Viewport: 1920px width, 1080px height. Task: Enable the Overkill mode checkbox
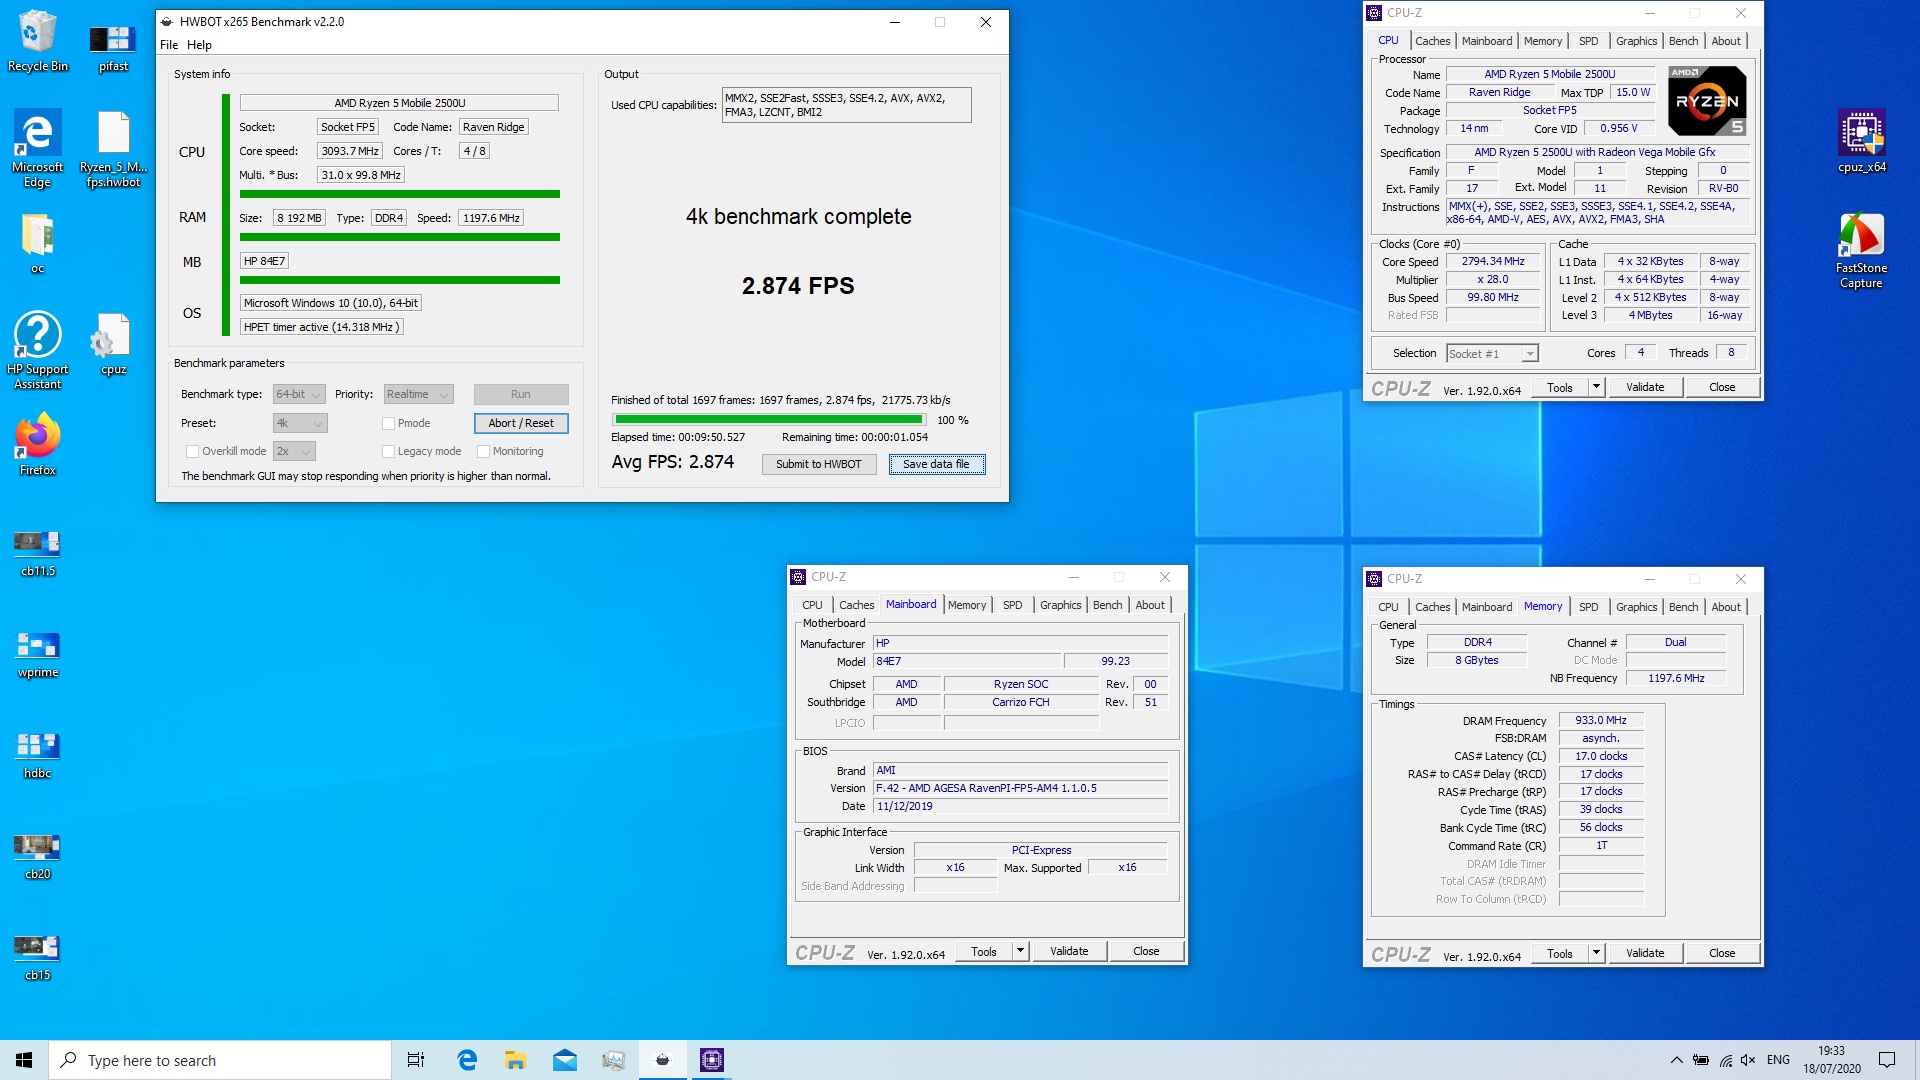pyautogui.click(x=192, y=451)
